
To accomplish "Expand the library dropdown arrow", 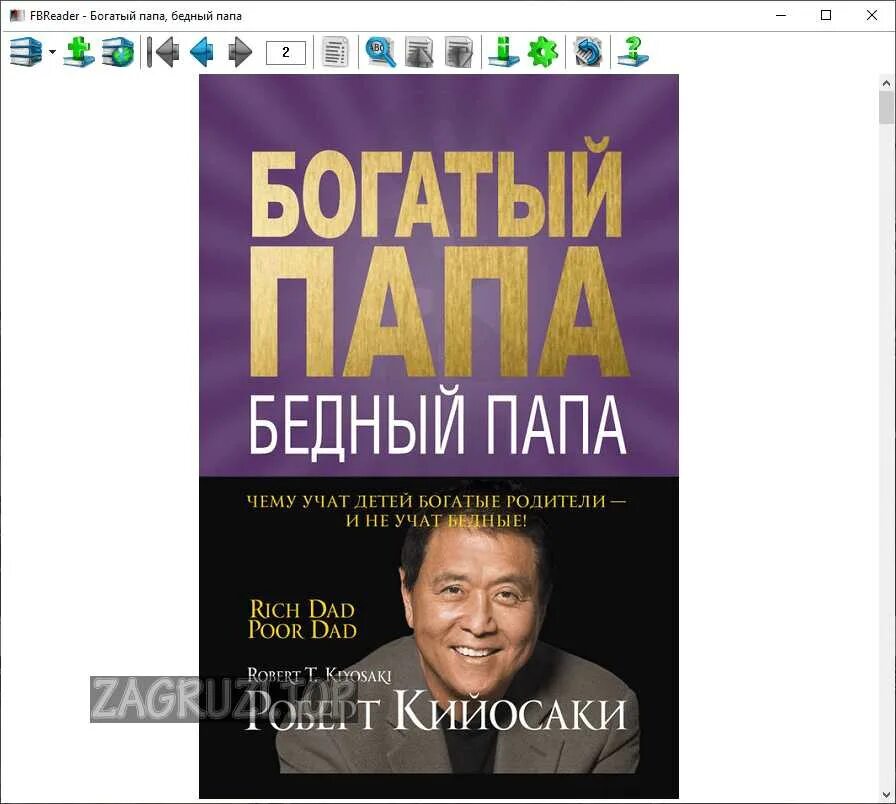I will pyautogui.click(x=52, y=52).
